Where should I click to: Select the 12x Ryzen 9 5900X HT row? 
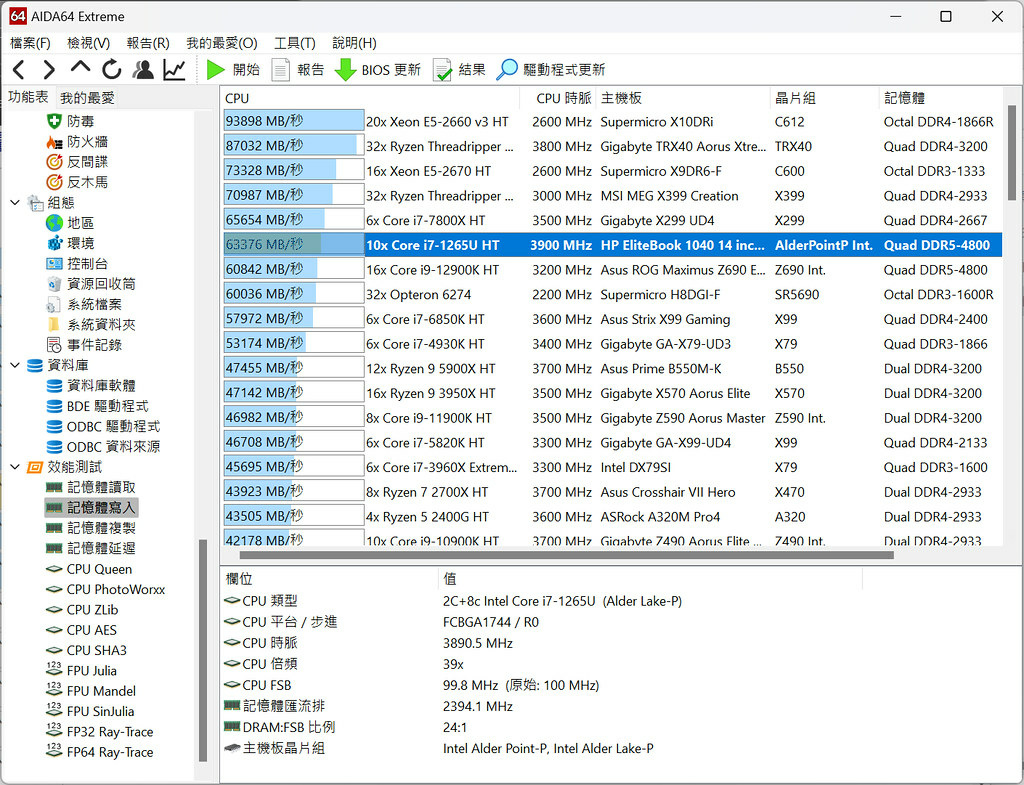(613, 368)
